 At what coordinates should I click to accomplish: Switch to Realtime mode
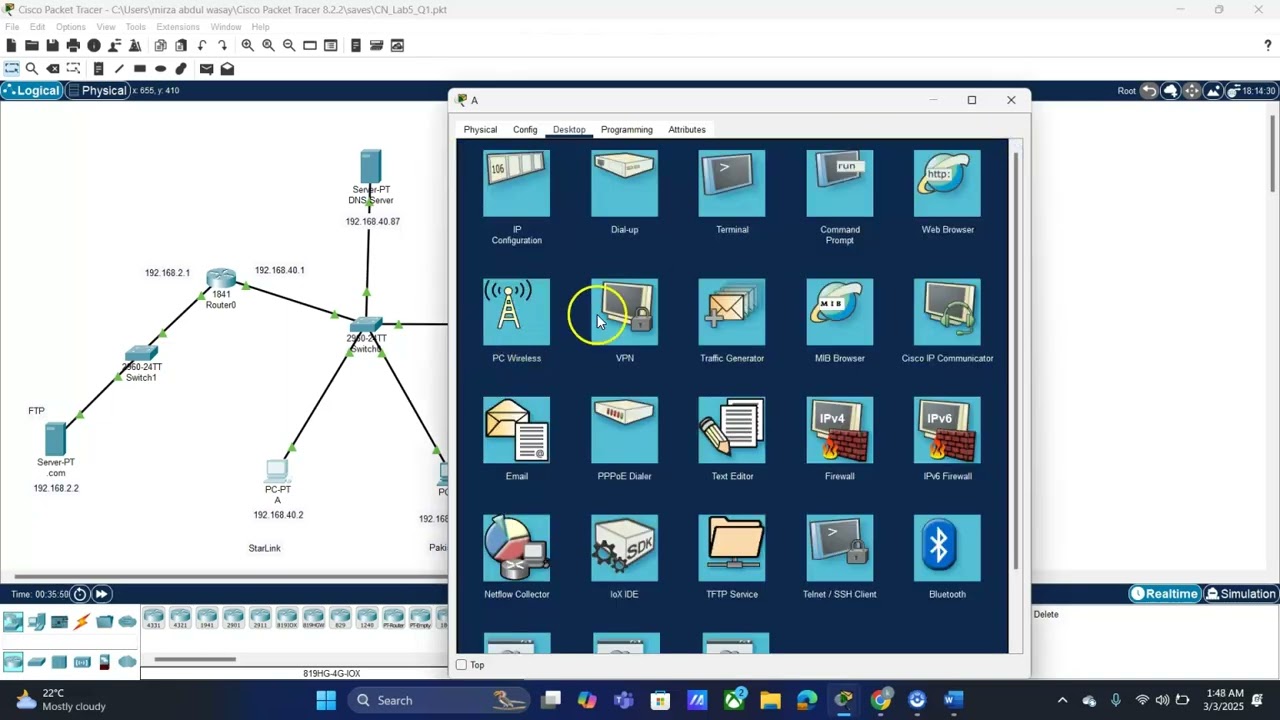(1164, 594)
